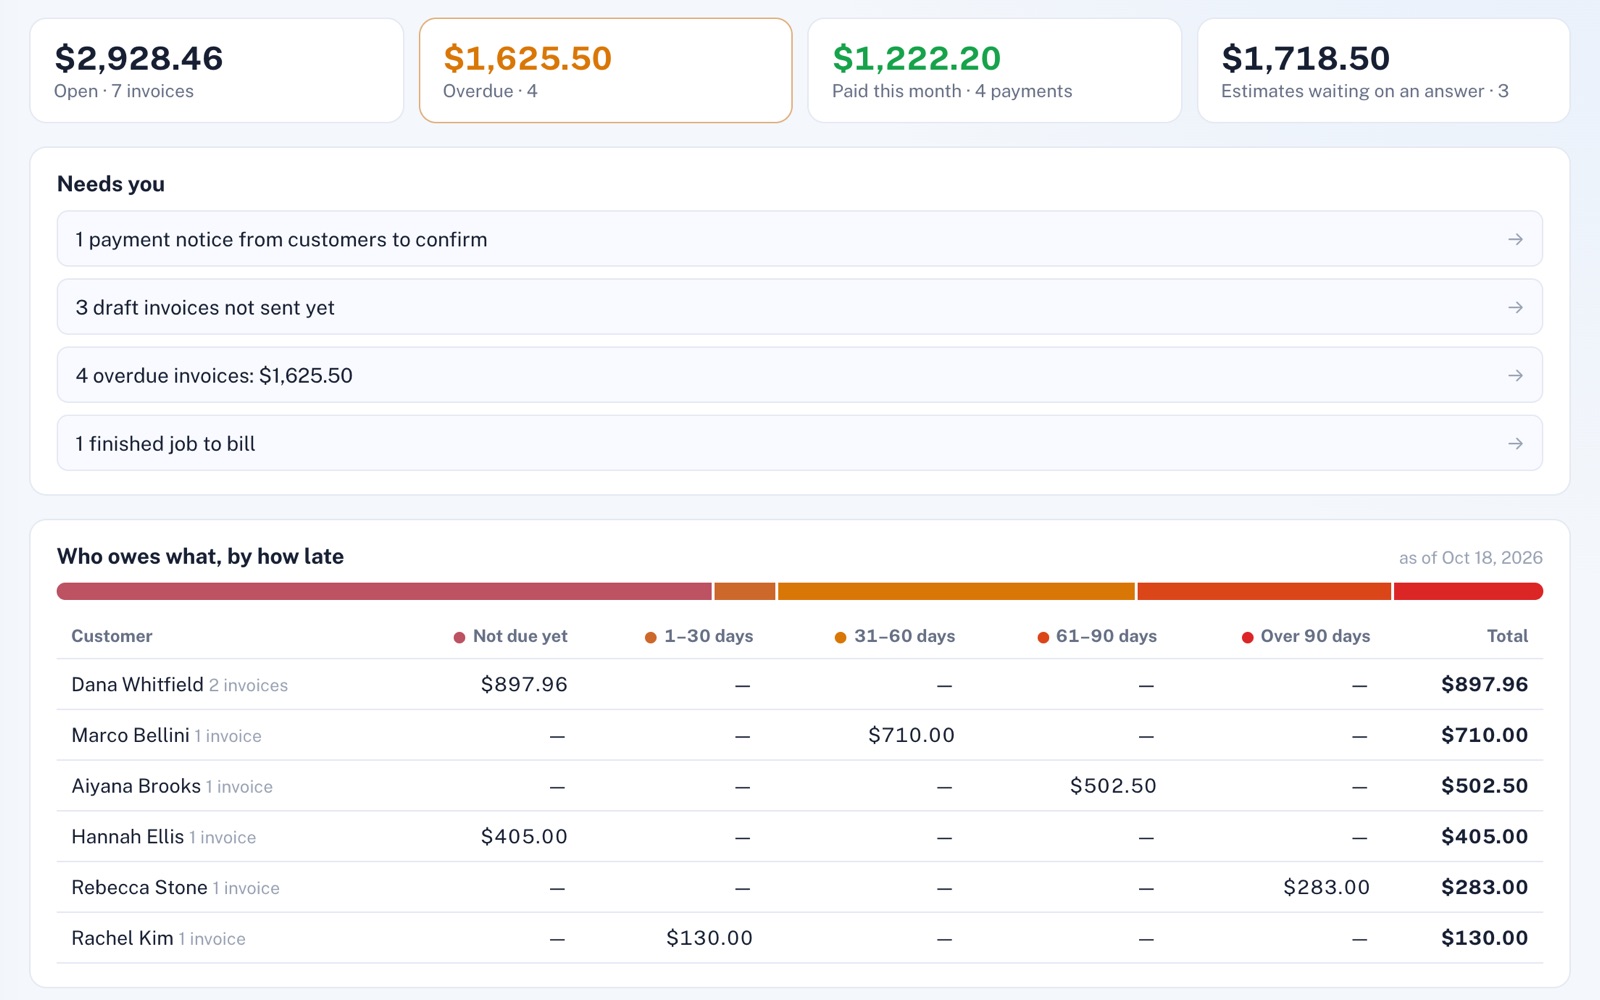Click Hannah Ellis's $405.00 not-due amount
Image resolution: width=1600 pixels, height=1000 pixels.
pyautogui.click(x=524, y=837)
